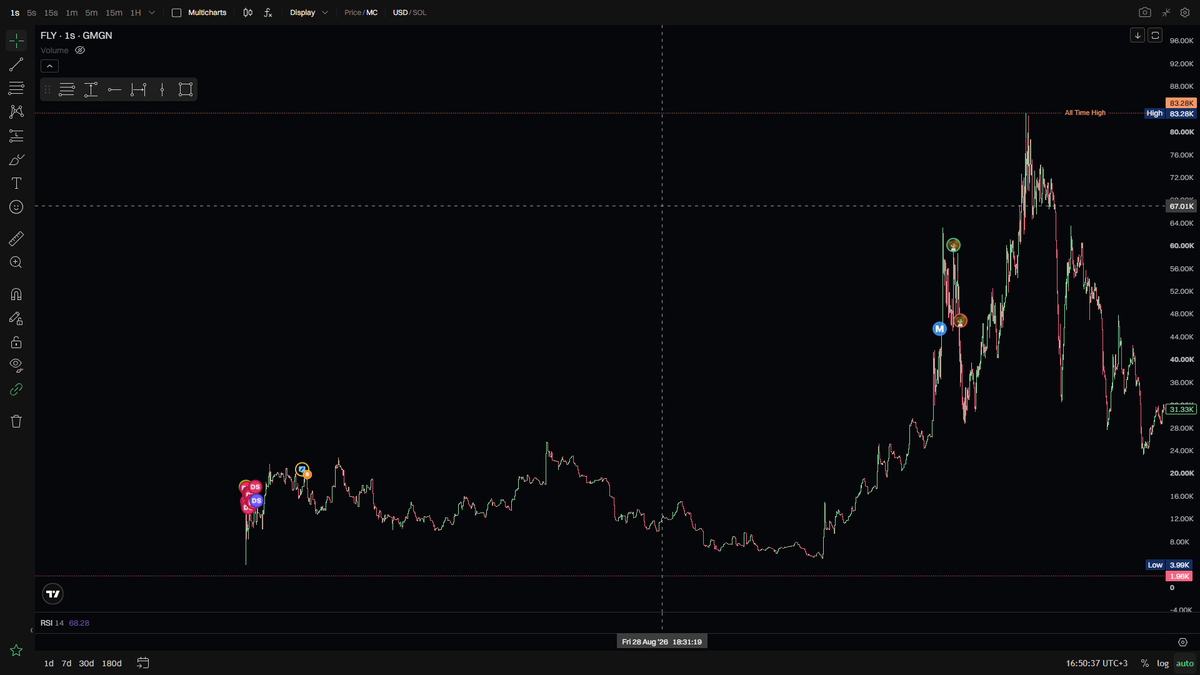Viewport: 1200px width, 675px height.
Task: Choose the price range tool in floating toolbar
Action: (x=90, y=90)
